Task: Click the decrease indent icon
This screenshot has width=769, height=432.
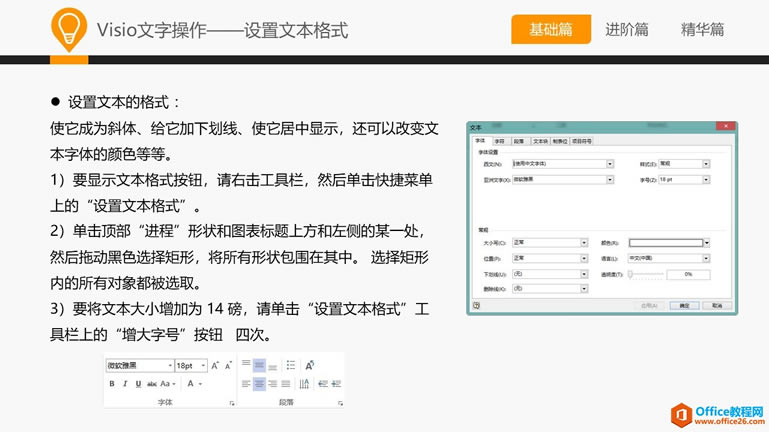Action: coord(323,383)
